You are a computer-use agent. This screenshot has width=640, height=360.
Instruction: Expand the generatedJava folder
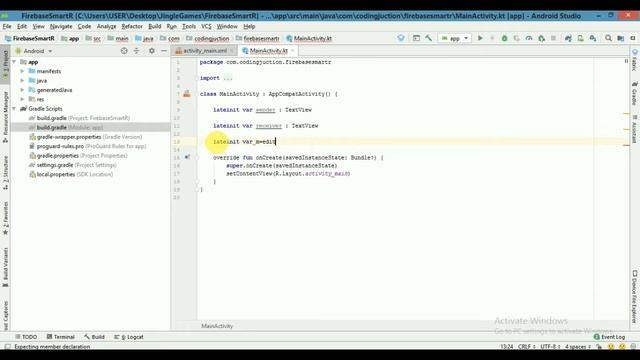(22, 90)
